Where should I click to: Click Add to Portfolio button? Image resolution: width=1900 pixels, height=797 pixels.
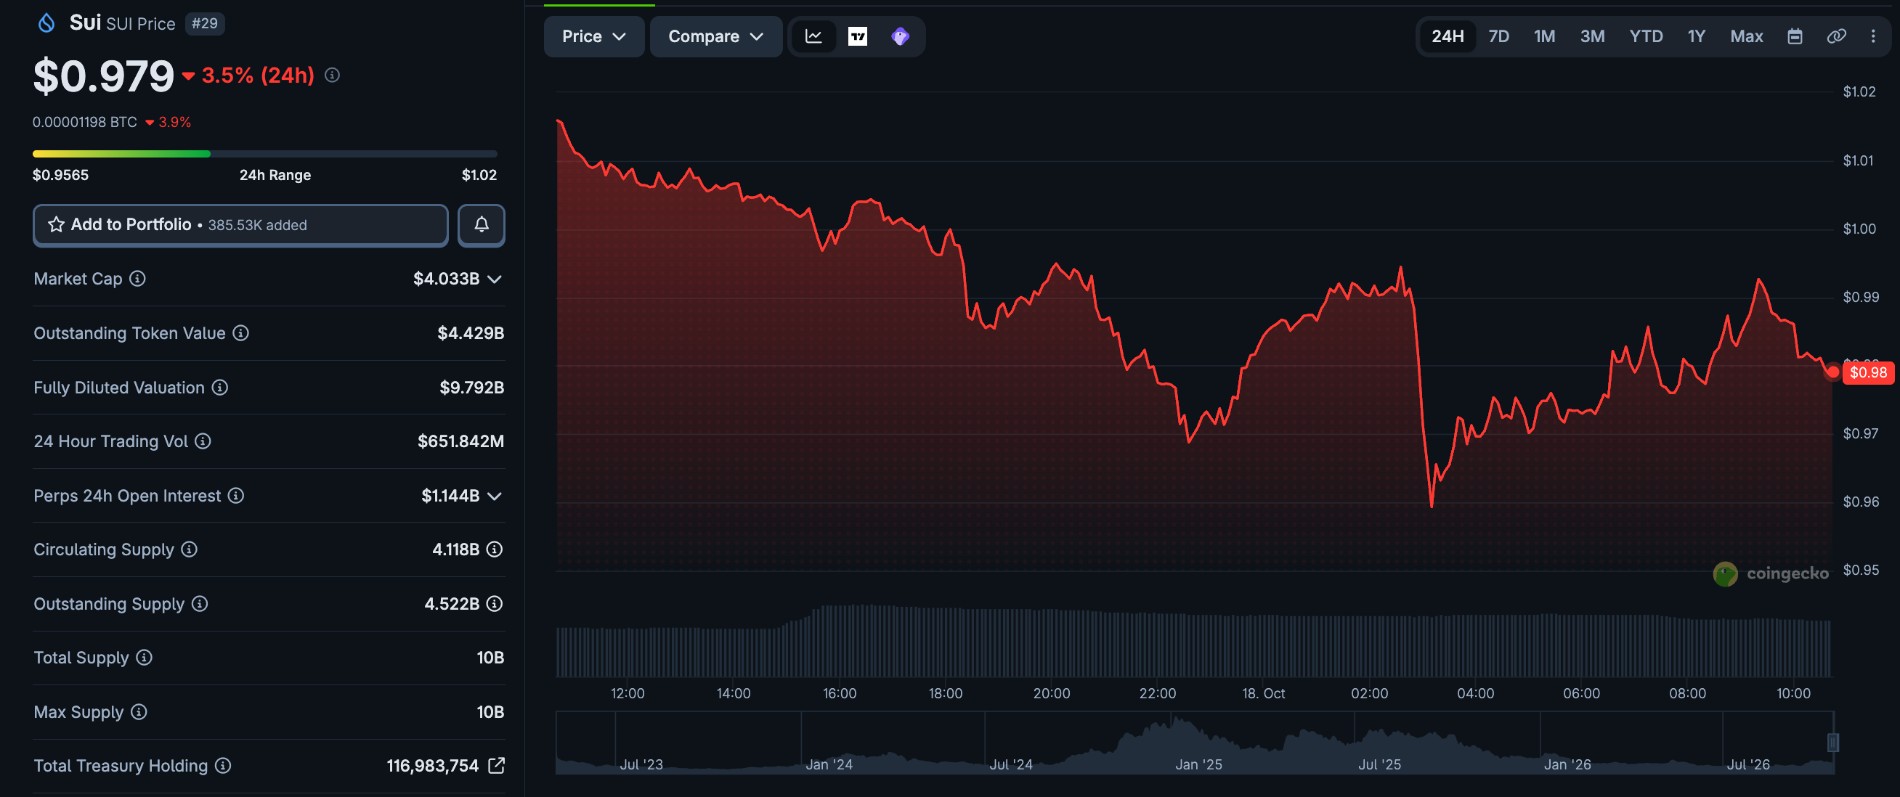[240, 225]
